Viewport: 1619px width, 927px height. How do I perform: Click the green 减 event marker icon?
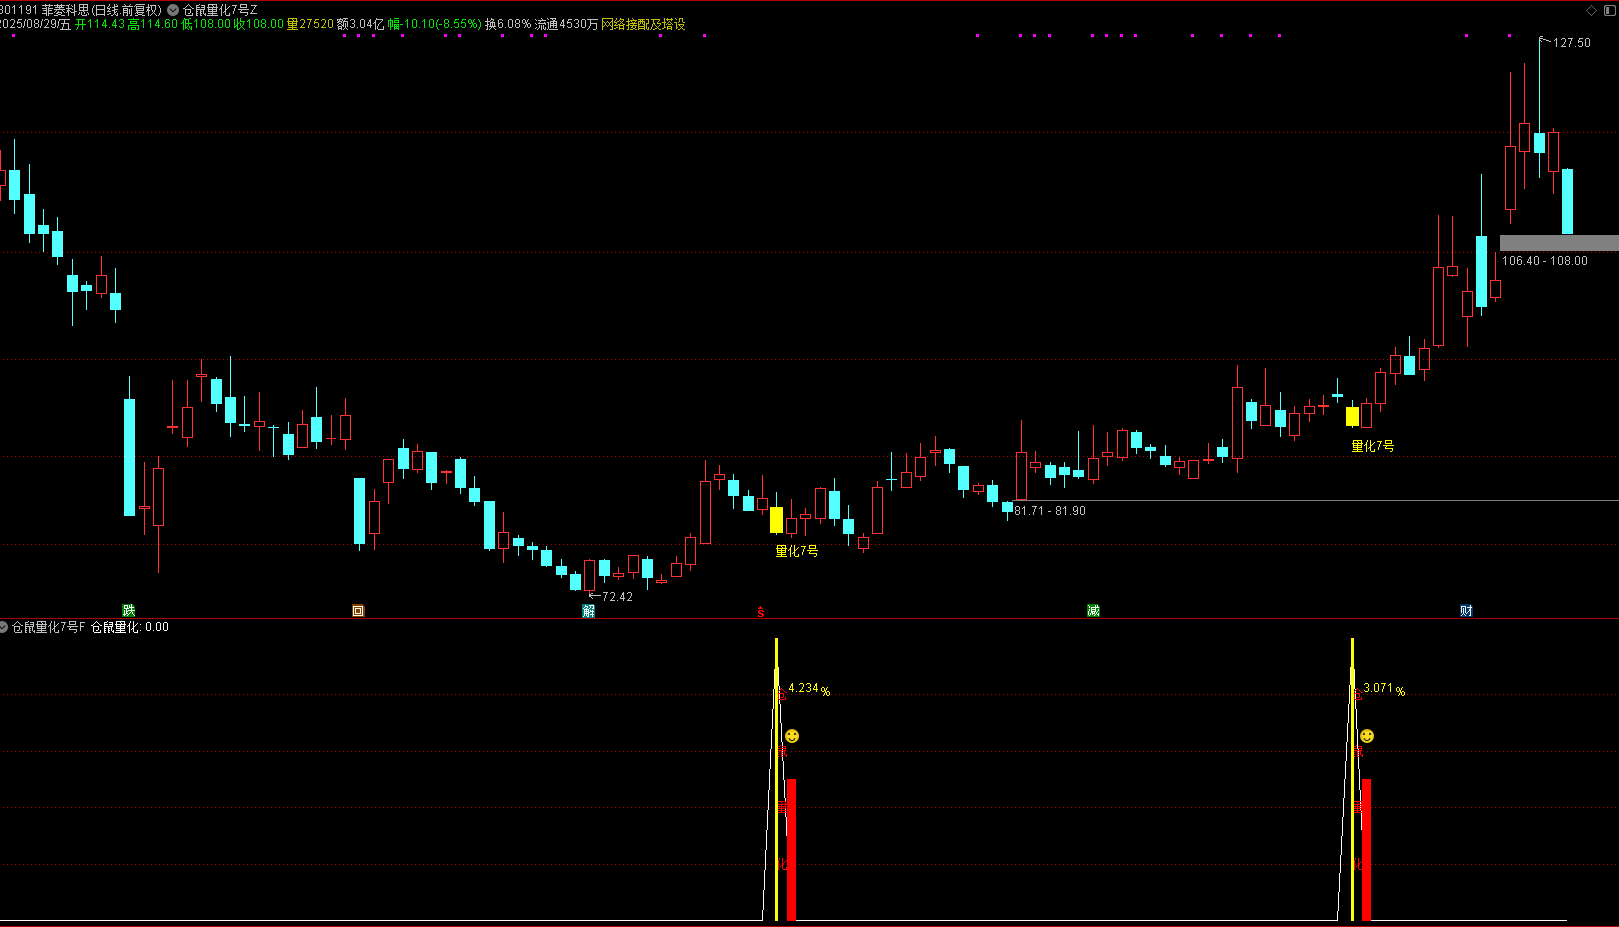point(1094,610)
